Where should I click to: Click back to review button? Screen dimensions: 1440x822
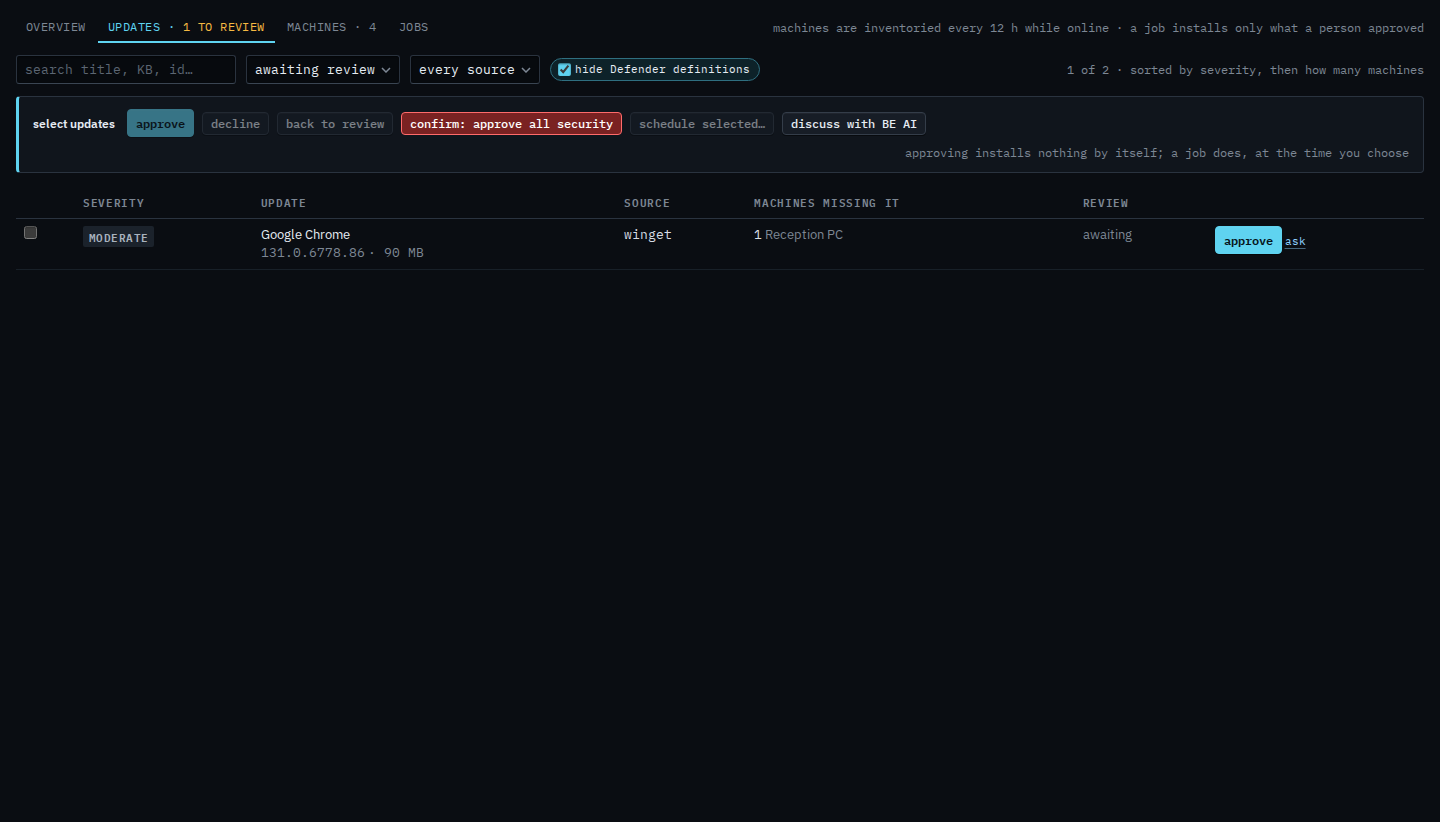(x=335, y=124)
